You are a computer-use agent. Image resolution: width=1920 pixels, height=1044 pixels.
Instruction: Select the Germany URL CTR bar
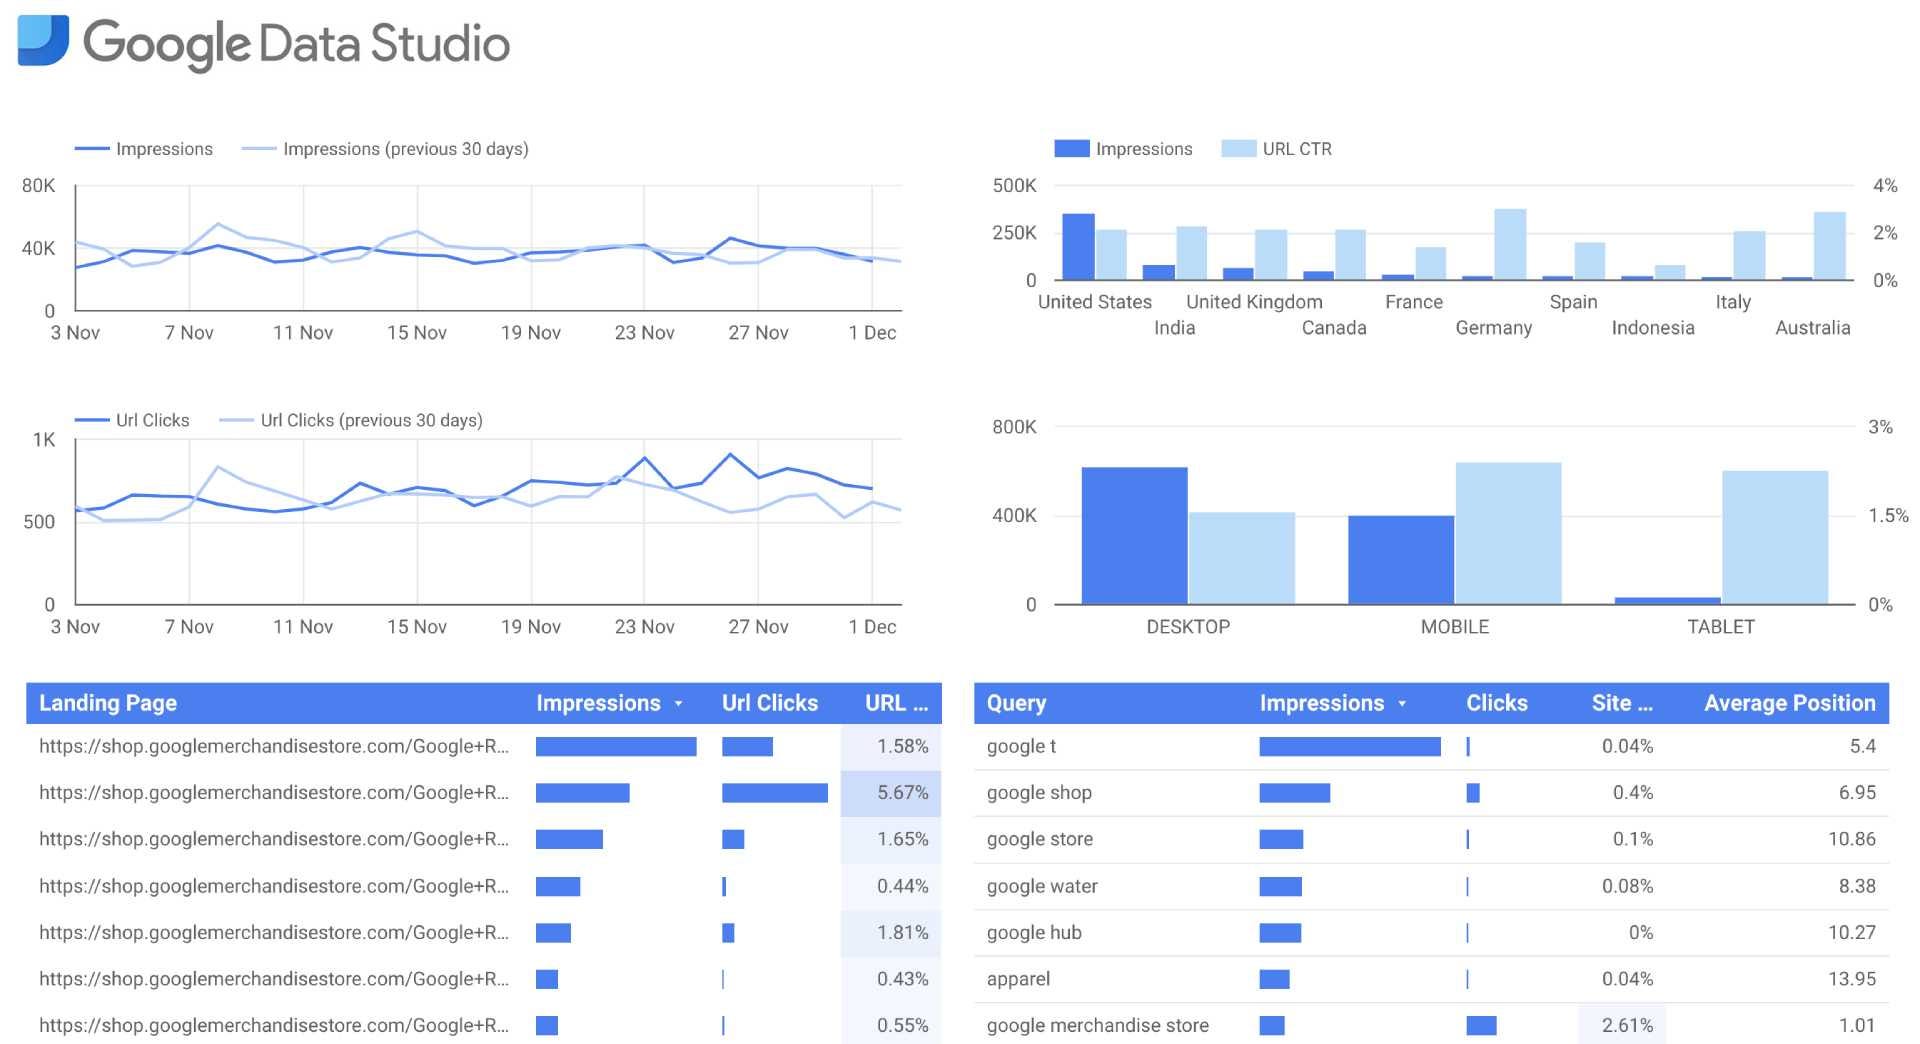pyautogui.click(x=1510, y=244)
